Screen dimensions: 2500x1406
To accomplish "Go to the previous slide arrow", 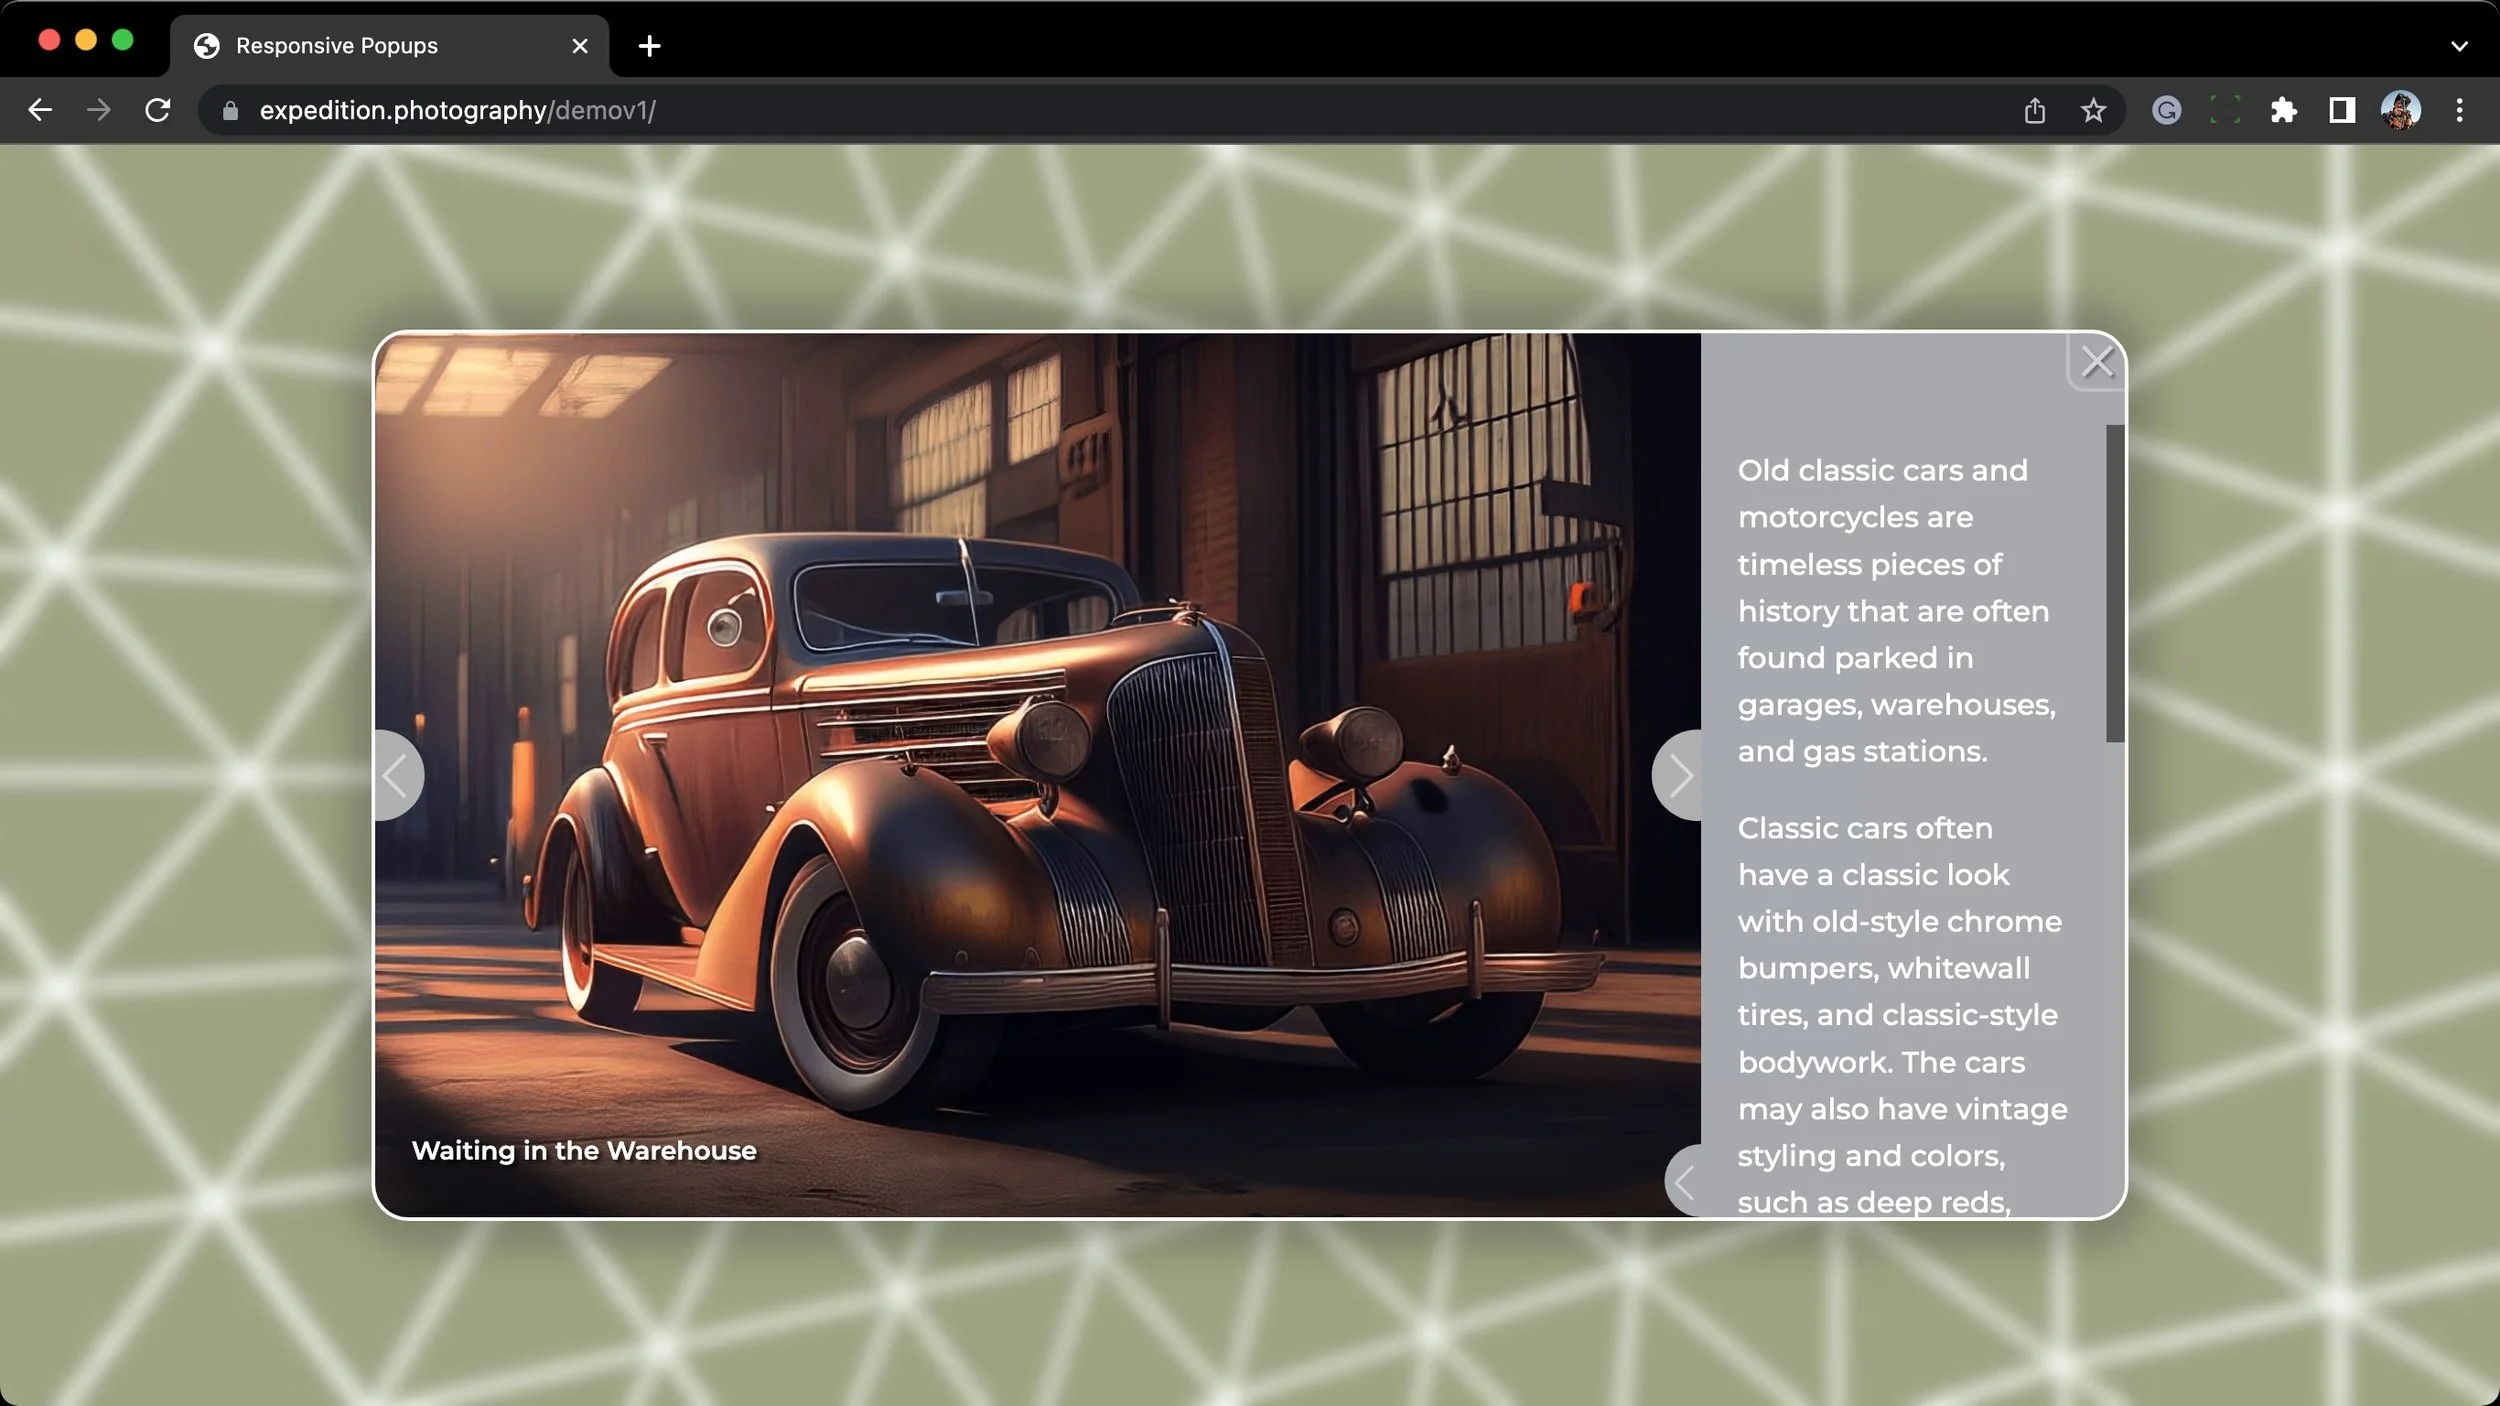I will pyautogui.click(x=396, y=775).
